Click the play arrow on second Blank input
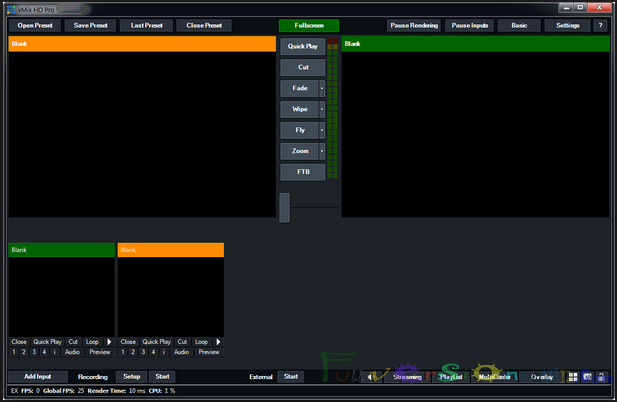 [x=218, y=342]
